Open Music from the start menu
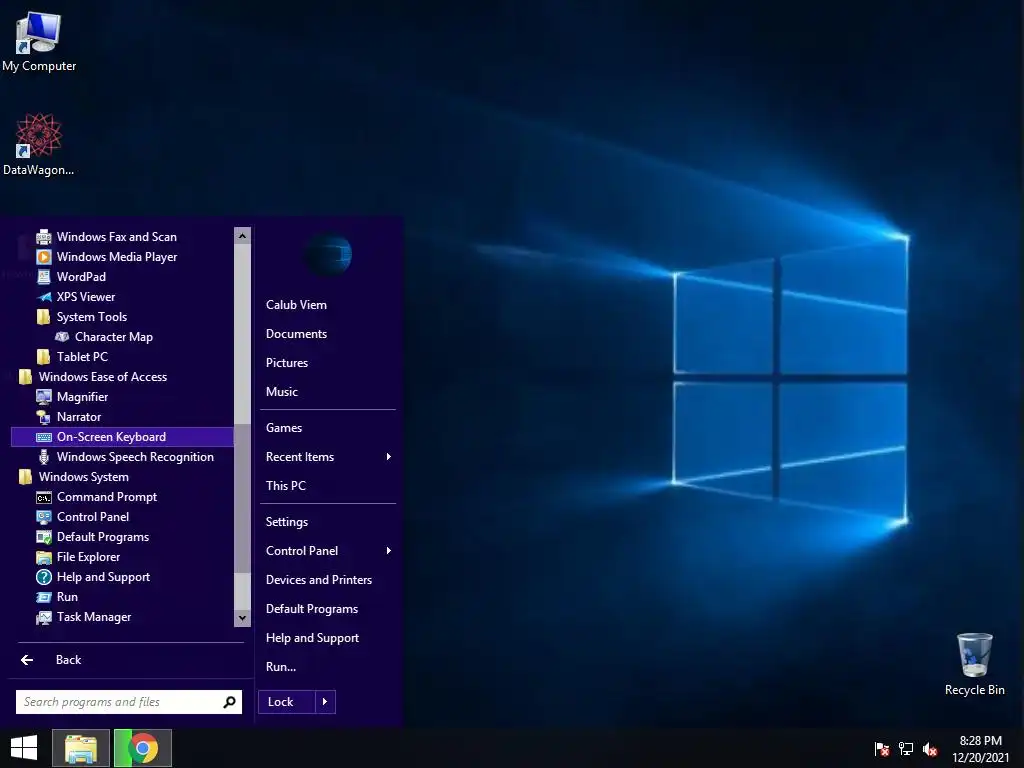 click(x=281, y=392)
